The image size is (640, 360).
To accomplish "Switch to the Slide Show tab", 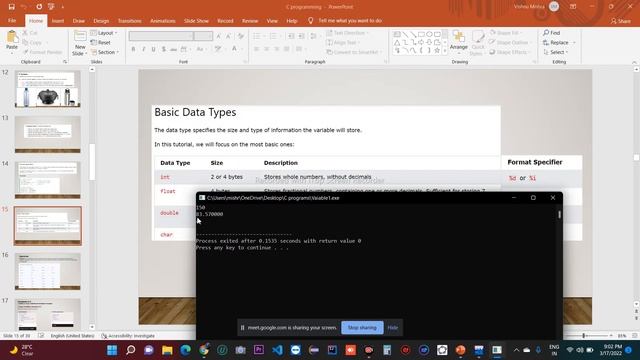I will click(196, 20).
